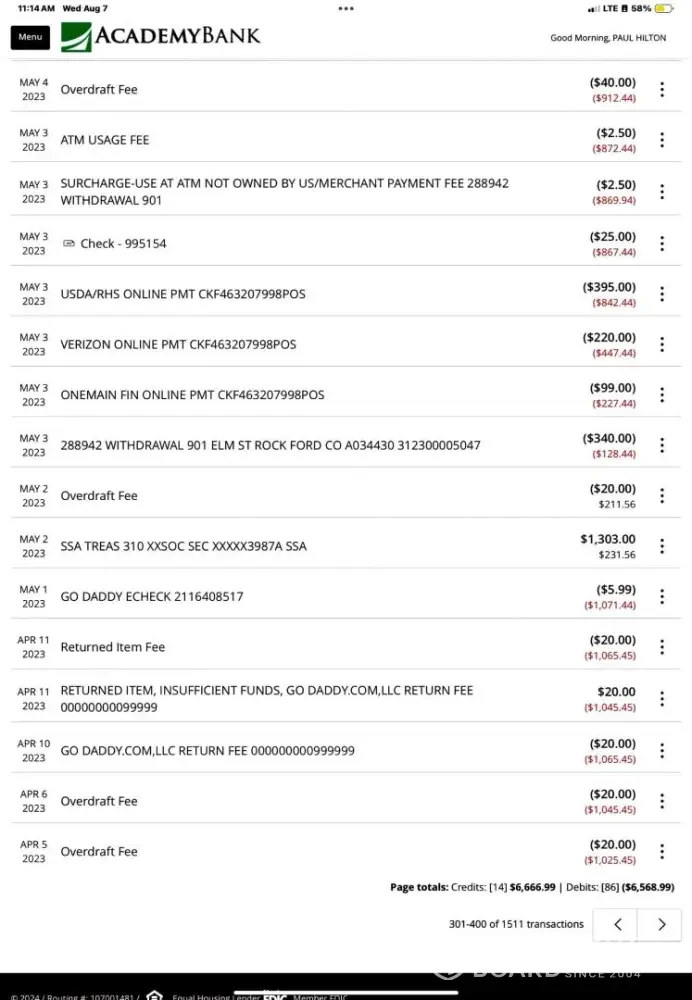Open options for USDA/RHS online payment
The image size is (692, 1000).
coord(662,294)
